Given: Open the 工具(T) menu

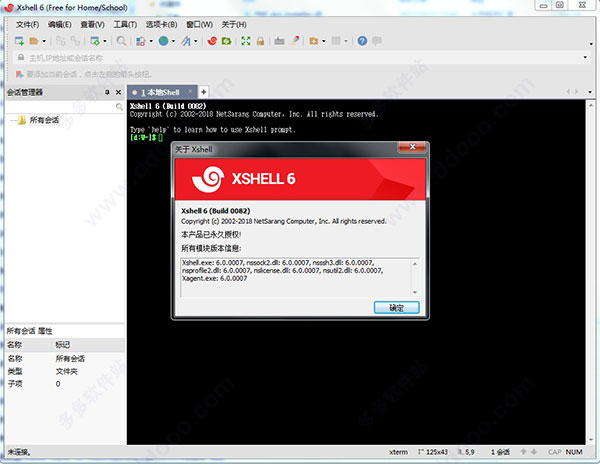Looking at the screenshot, I should (125, 24).
